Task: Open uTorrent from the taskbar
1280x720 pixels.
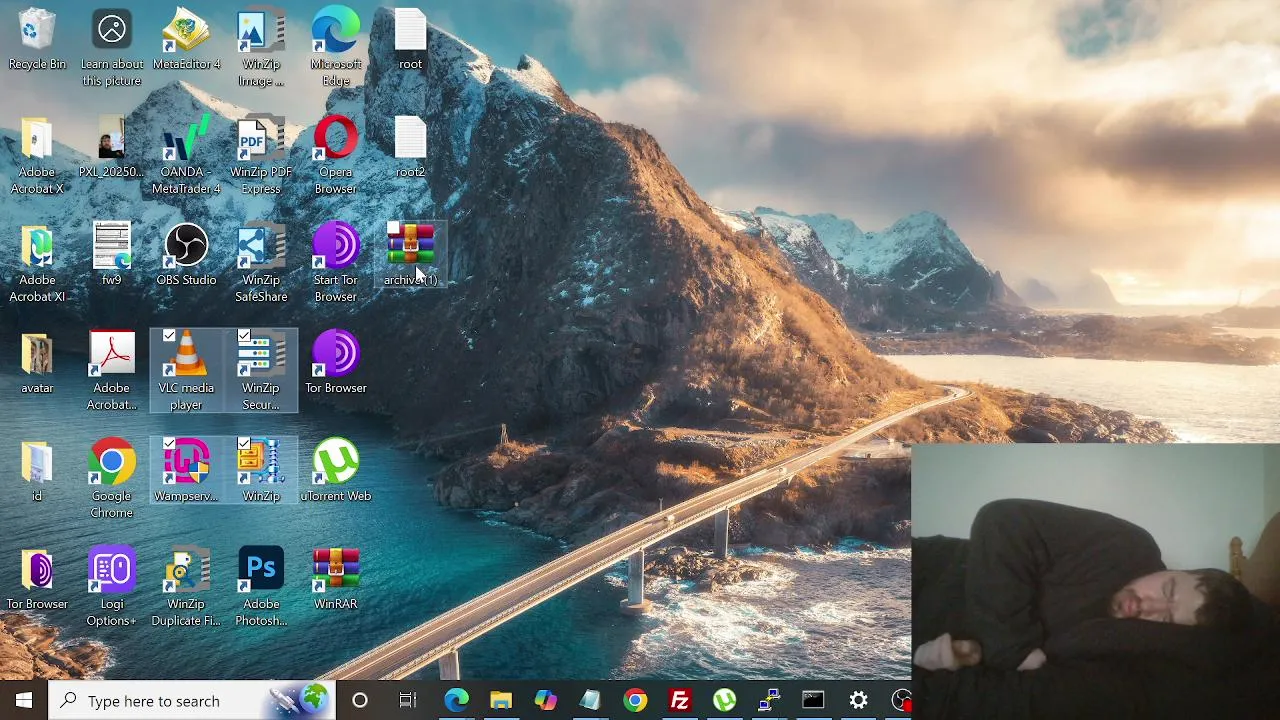Action: tap(724, 700)
